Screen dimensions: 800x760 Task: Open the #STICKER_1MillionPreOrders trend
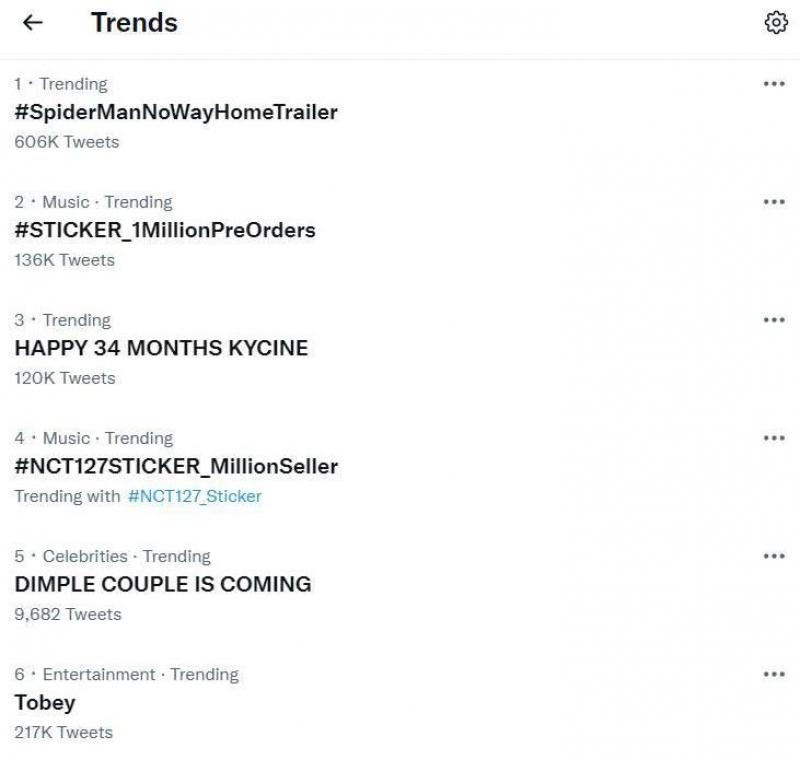pos(165,230)
